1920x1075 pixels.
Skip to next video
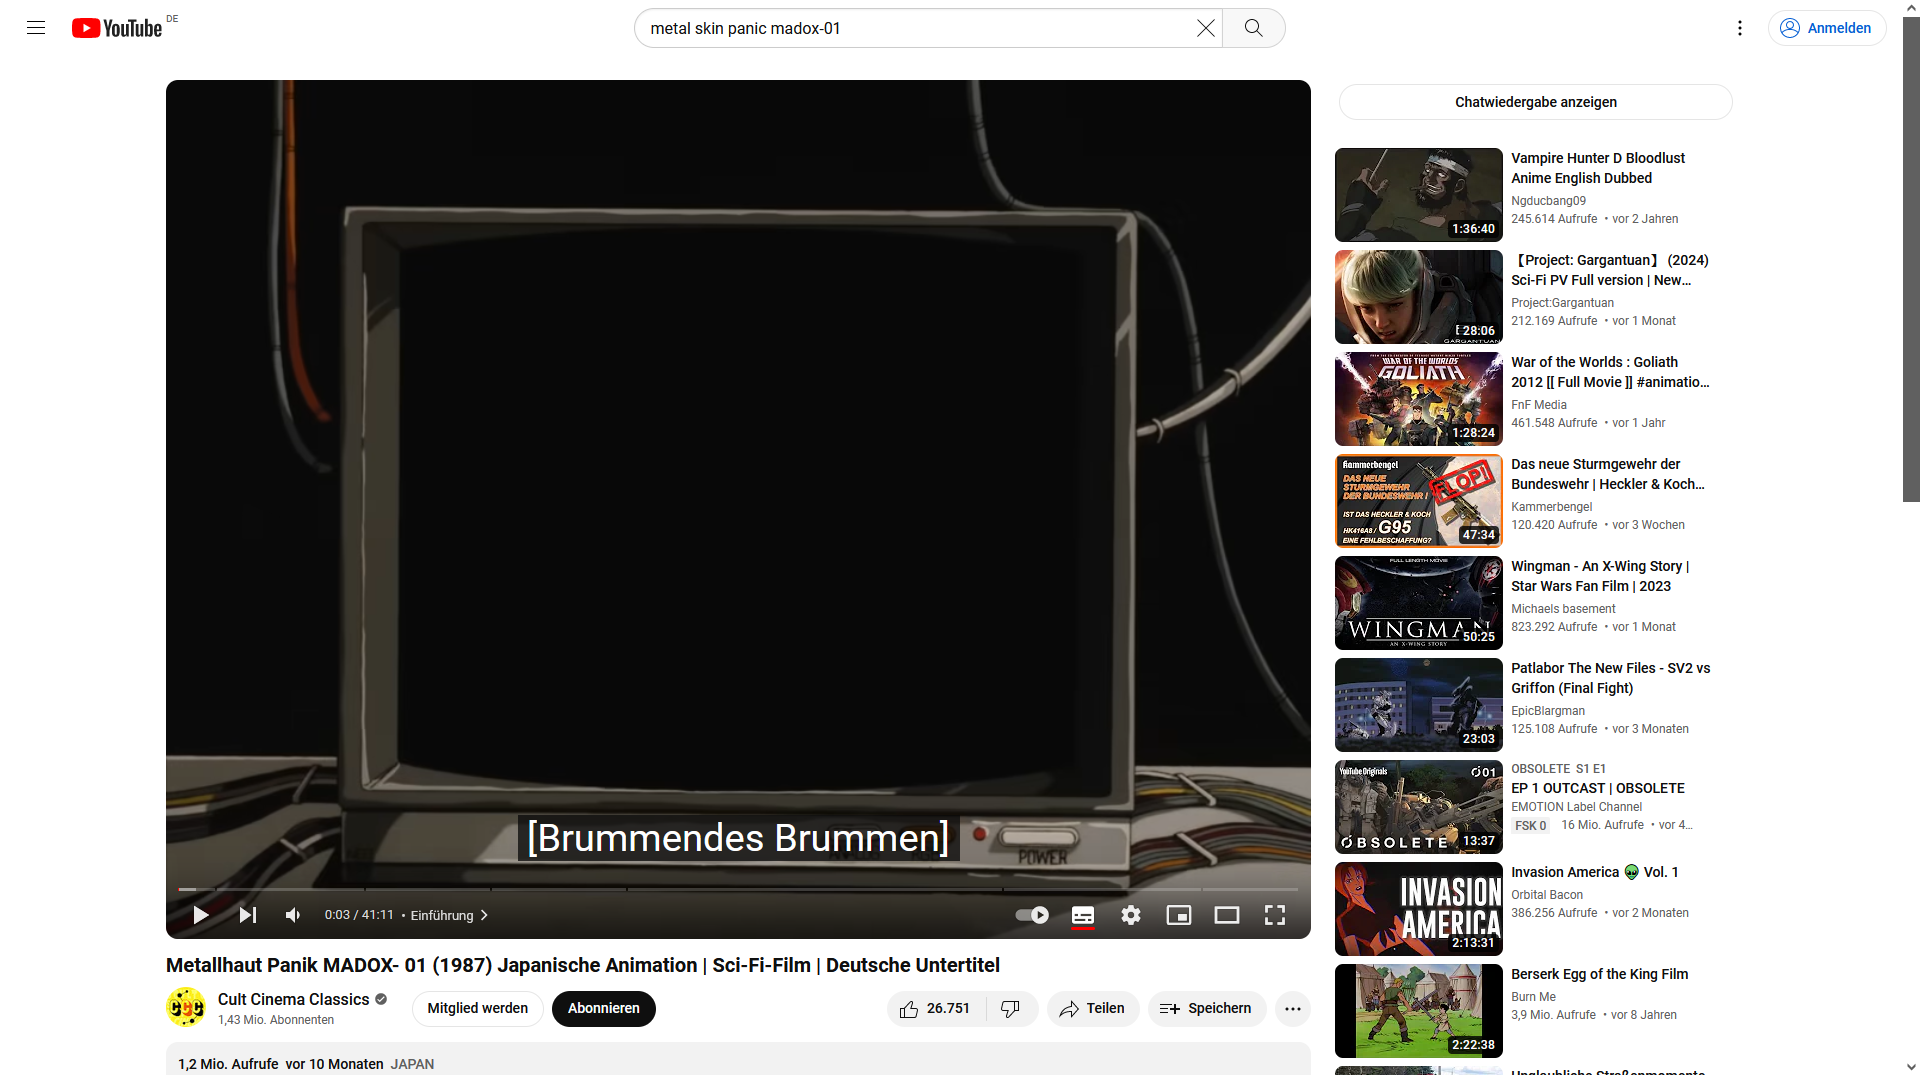(248, 915)
